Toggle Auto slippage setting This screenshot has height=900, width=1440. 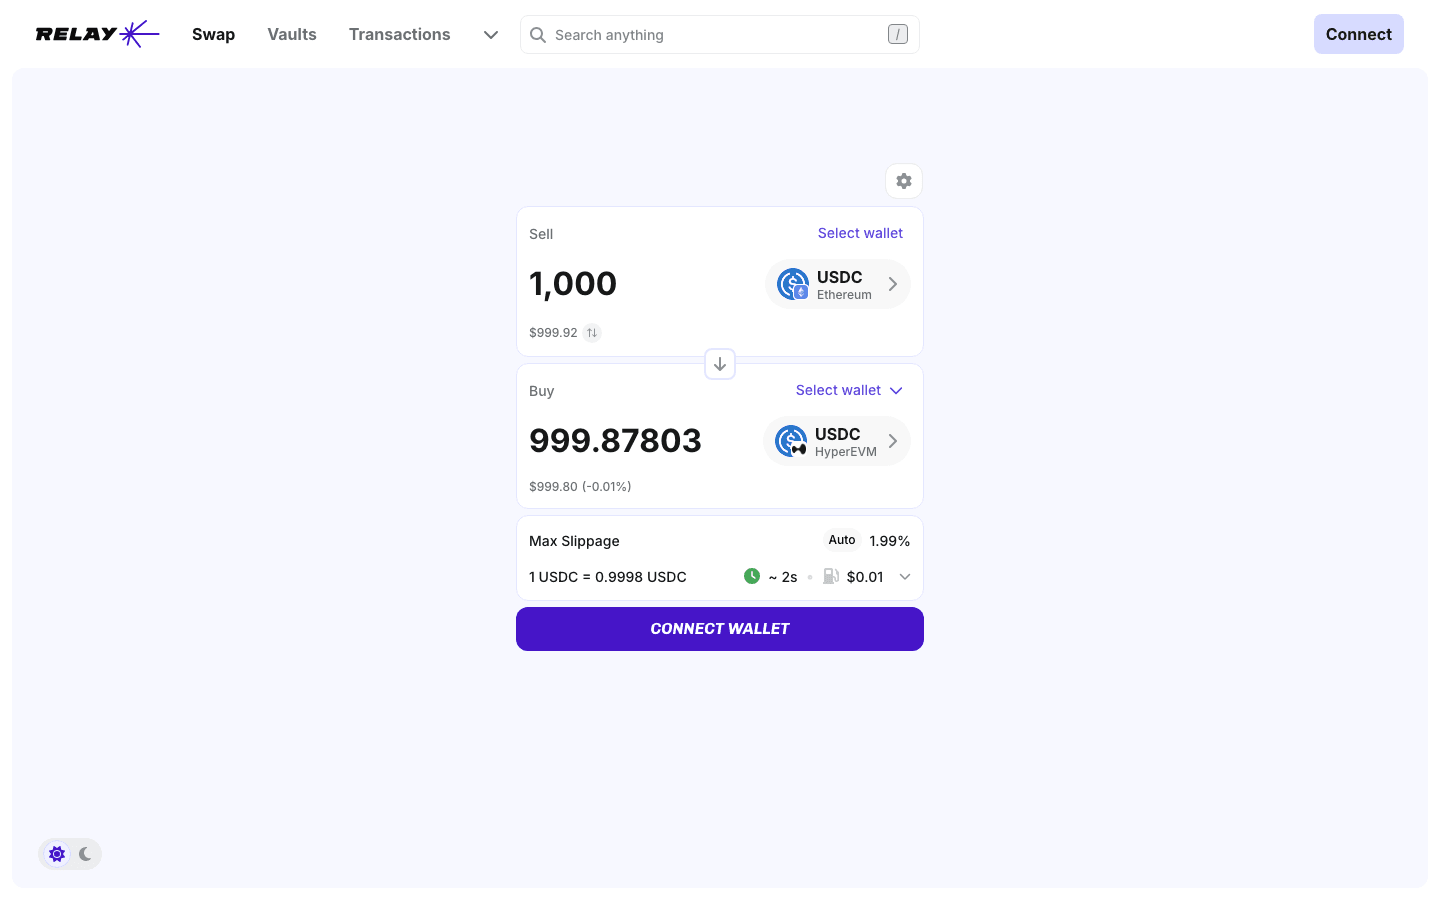coord(842,540)
